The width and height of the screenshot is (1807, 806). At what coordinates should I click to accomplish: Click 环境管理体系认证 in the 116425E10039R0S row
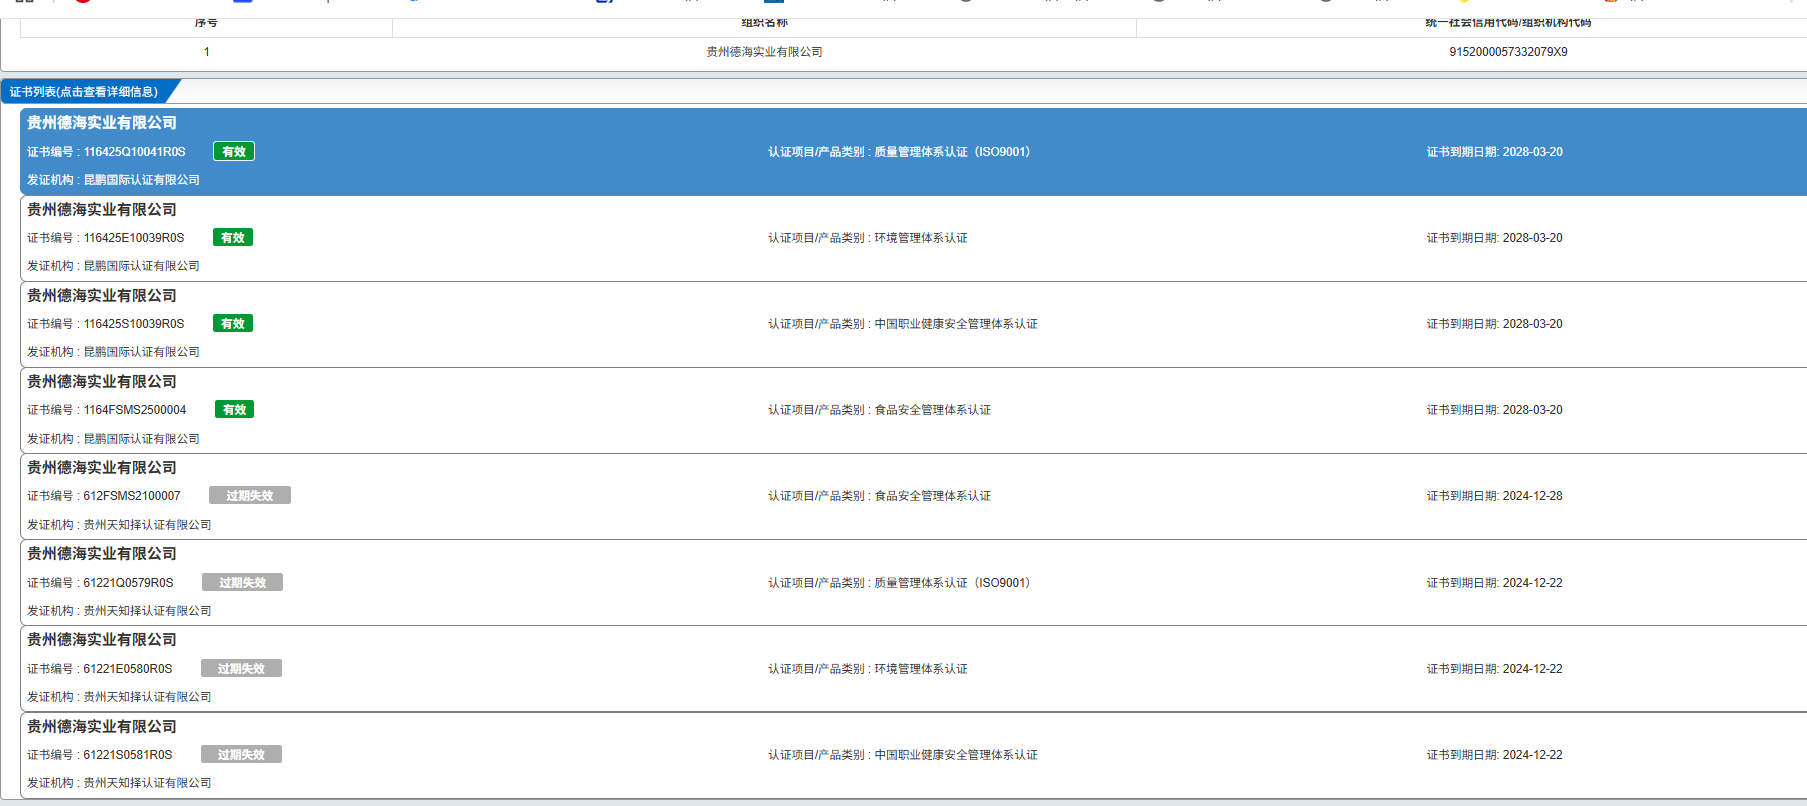(921, 238)
